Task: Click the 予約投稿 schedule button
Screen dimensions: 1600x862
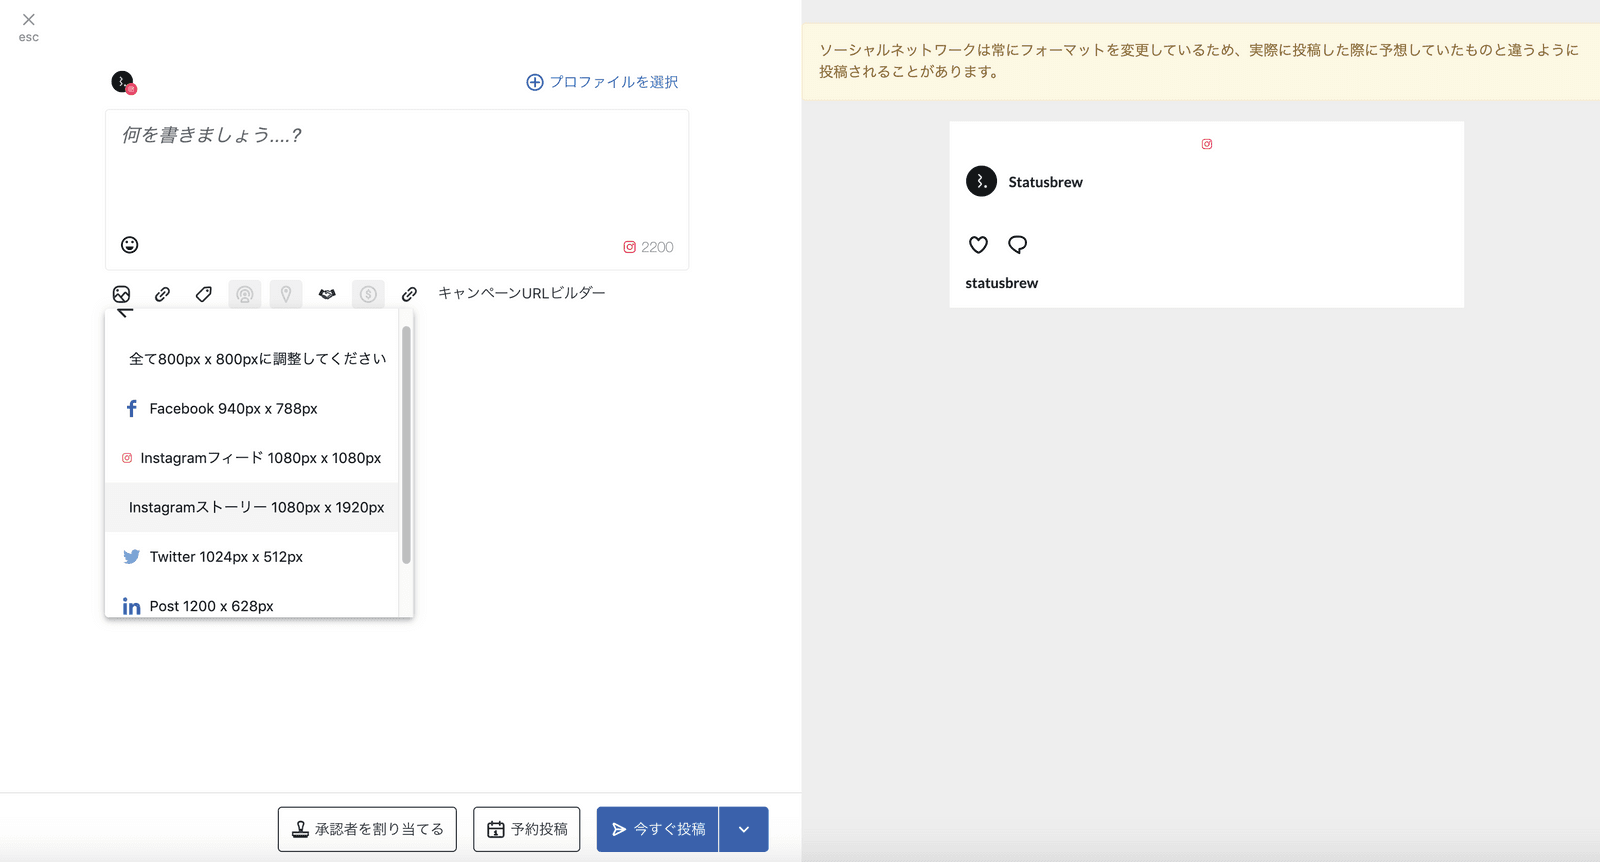Action: point(527,829)
